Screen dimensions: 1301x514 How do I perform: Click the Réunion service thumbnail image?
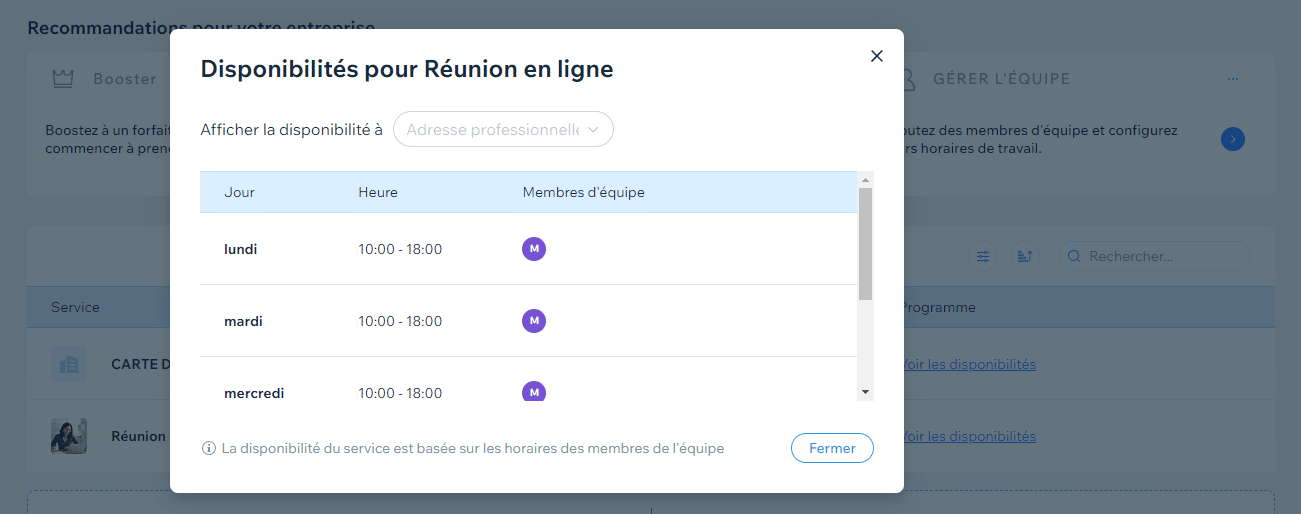(69, 436)
